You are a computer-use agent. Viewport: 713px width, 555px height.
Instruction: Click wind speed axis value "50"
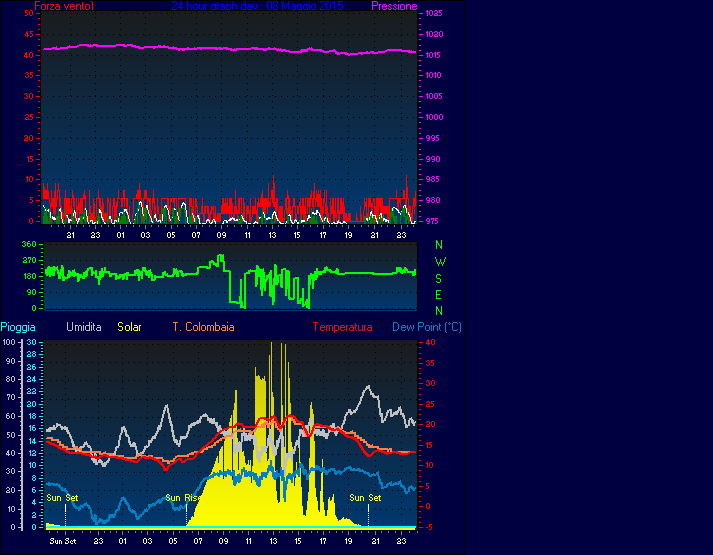tap(29, 13)
